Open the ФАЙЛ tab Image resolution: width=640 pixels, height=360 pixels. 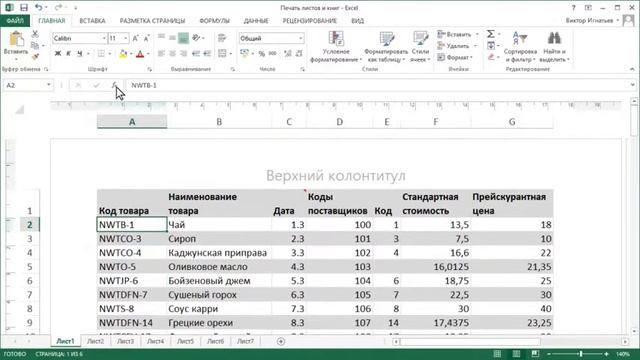click(x=15, y=20)
